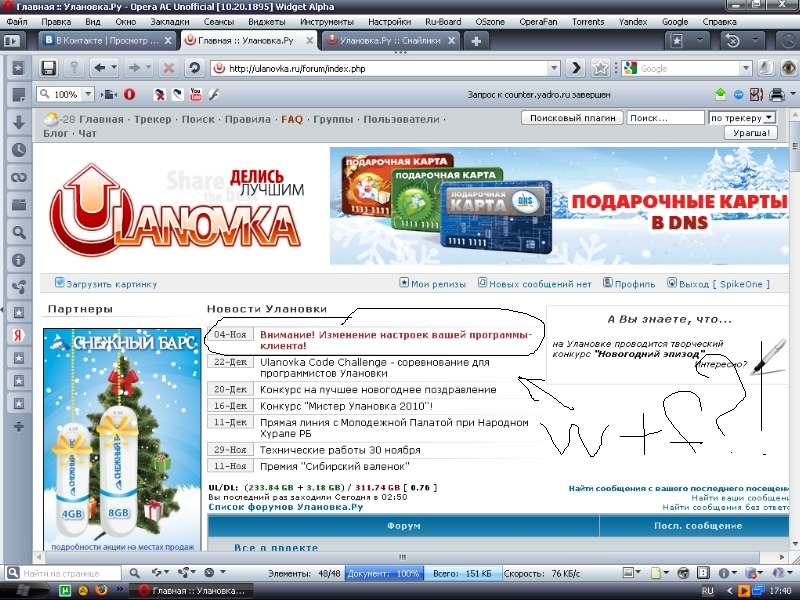Open the Torrents menu
The image size is (800, 600).
pos(588,22)
